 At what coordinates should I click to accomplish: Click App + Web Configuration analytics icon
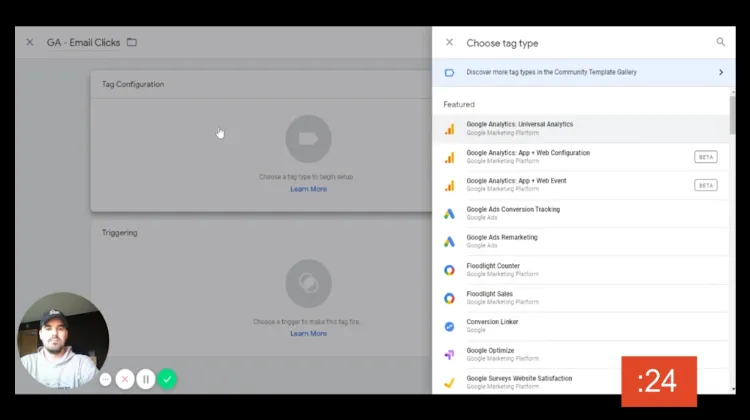coord(449,157)
